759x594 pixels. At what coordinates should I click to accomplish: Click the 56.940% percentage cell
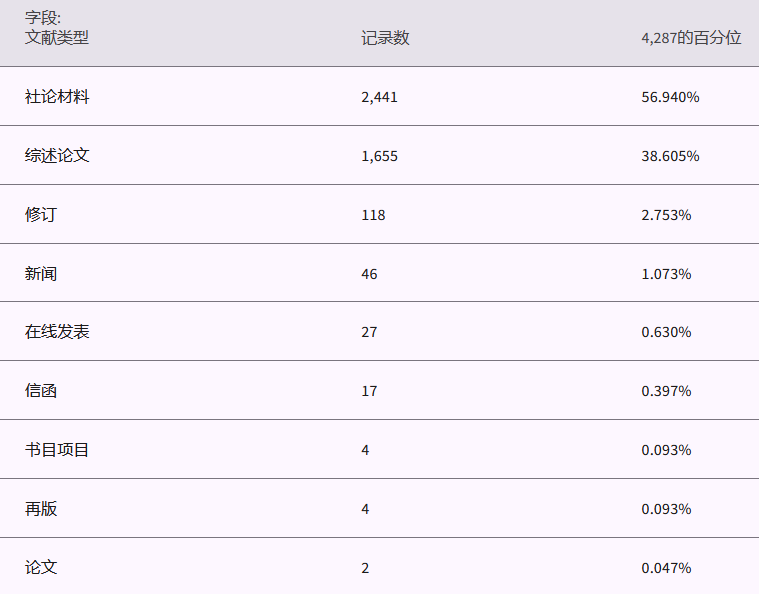(x=670, y=97)
